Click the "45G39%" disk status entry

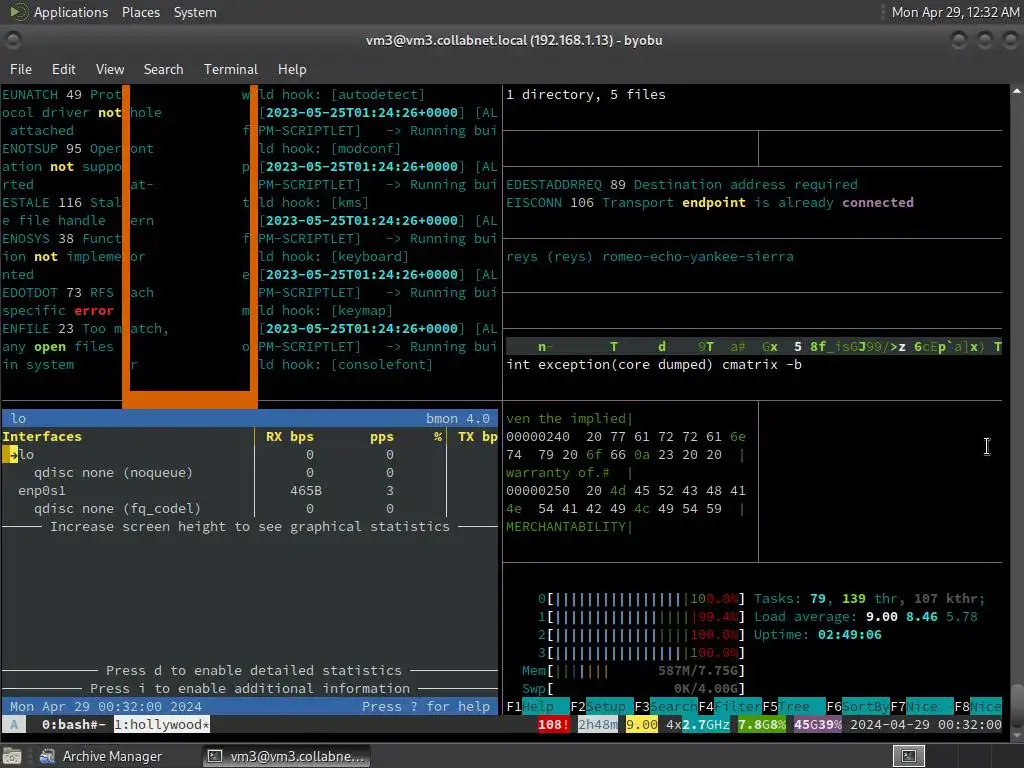pos(818,724)
